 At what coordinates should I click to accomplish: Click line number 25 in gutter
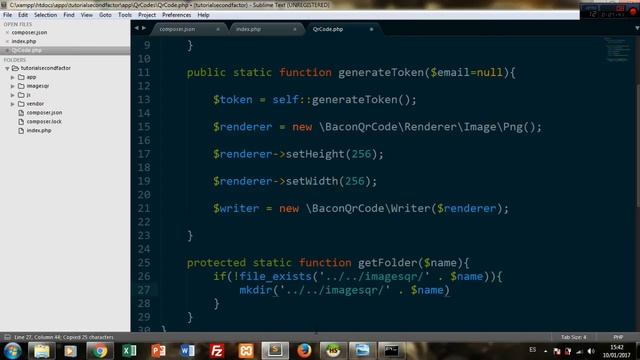coord(144,263)
